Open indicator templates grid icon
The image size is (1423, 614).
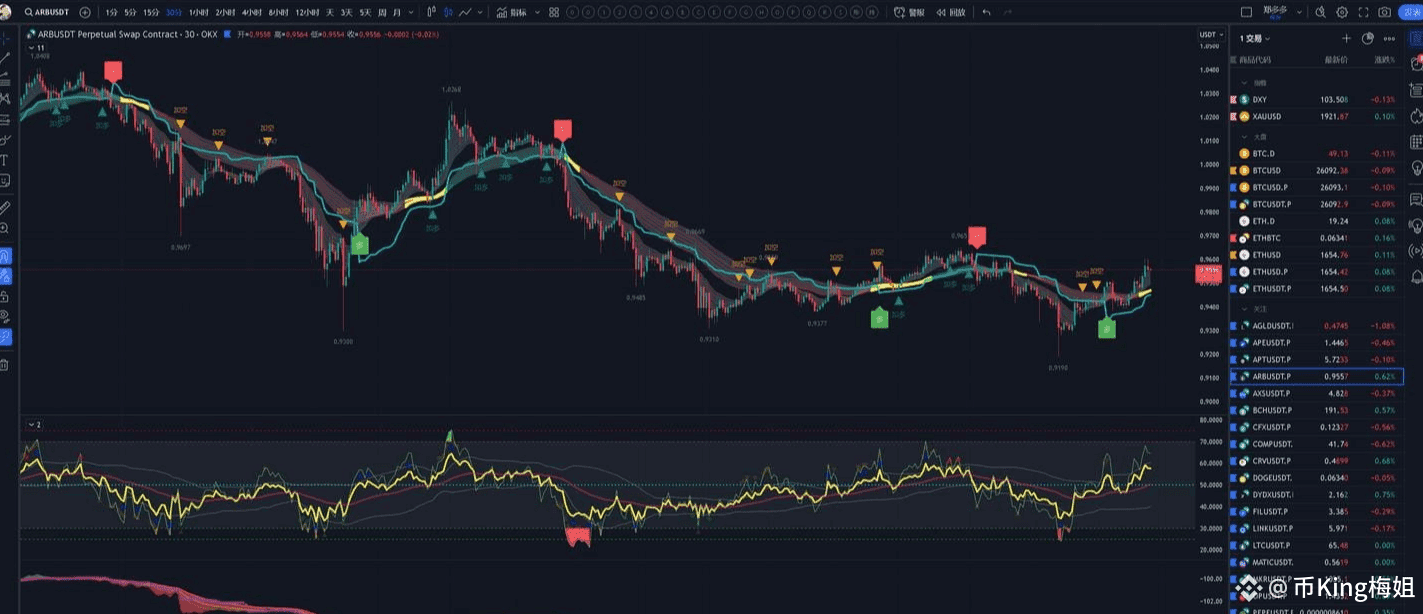tap(553, 12)
